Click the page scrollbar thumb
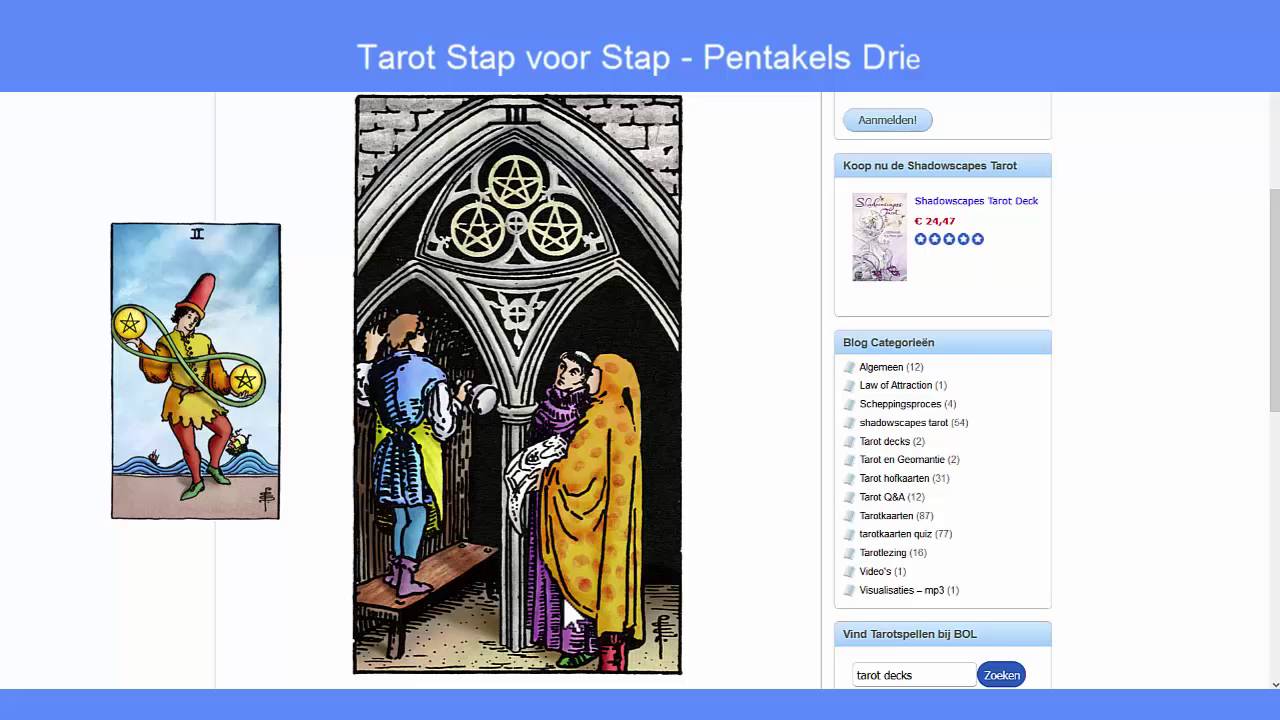1280x720 pixels. pyautogui.click(x=1274, y=299)
